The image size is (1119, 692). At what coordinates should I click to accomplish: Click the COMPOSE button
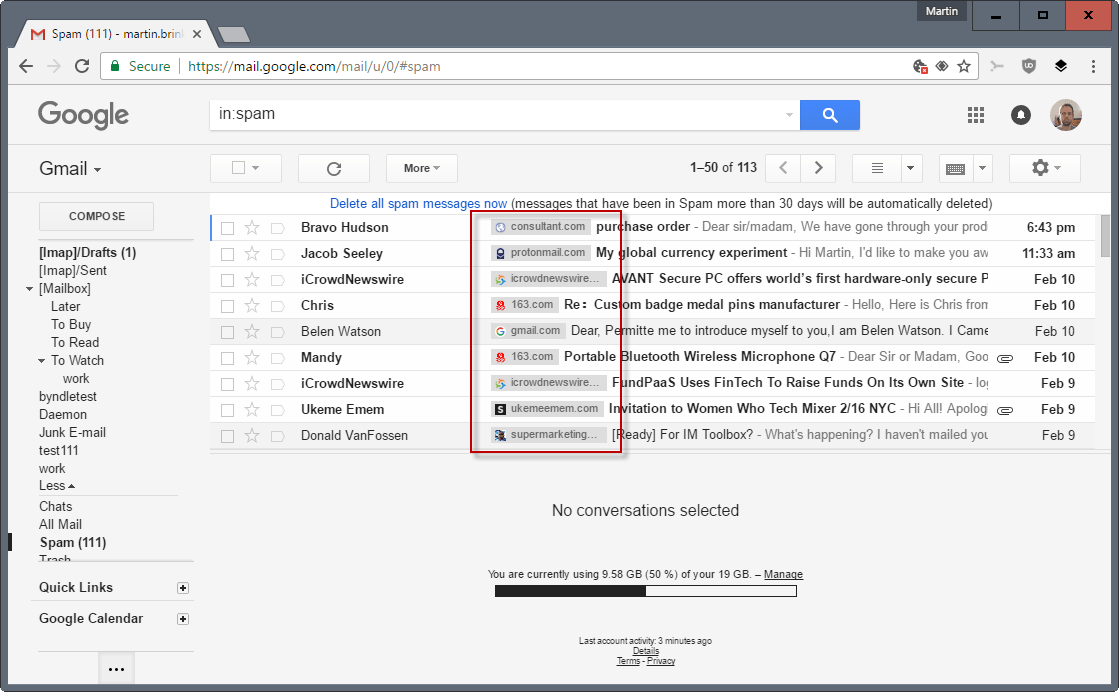[x=96, y=216]
